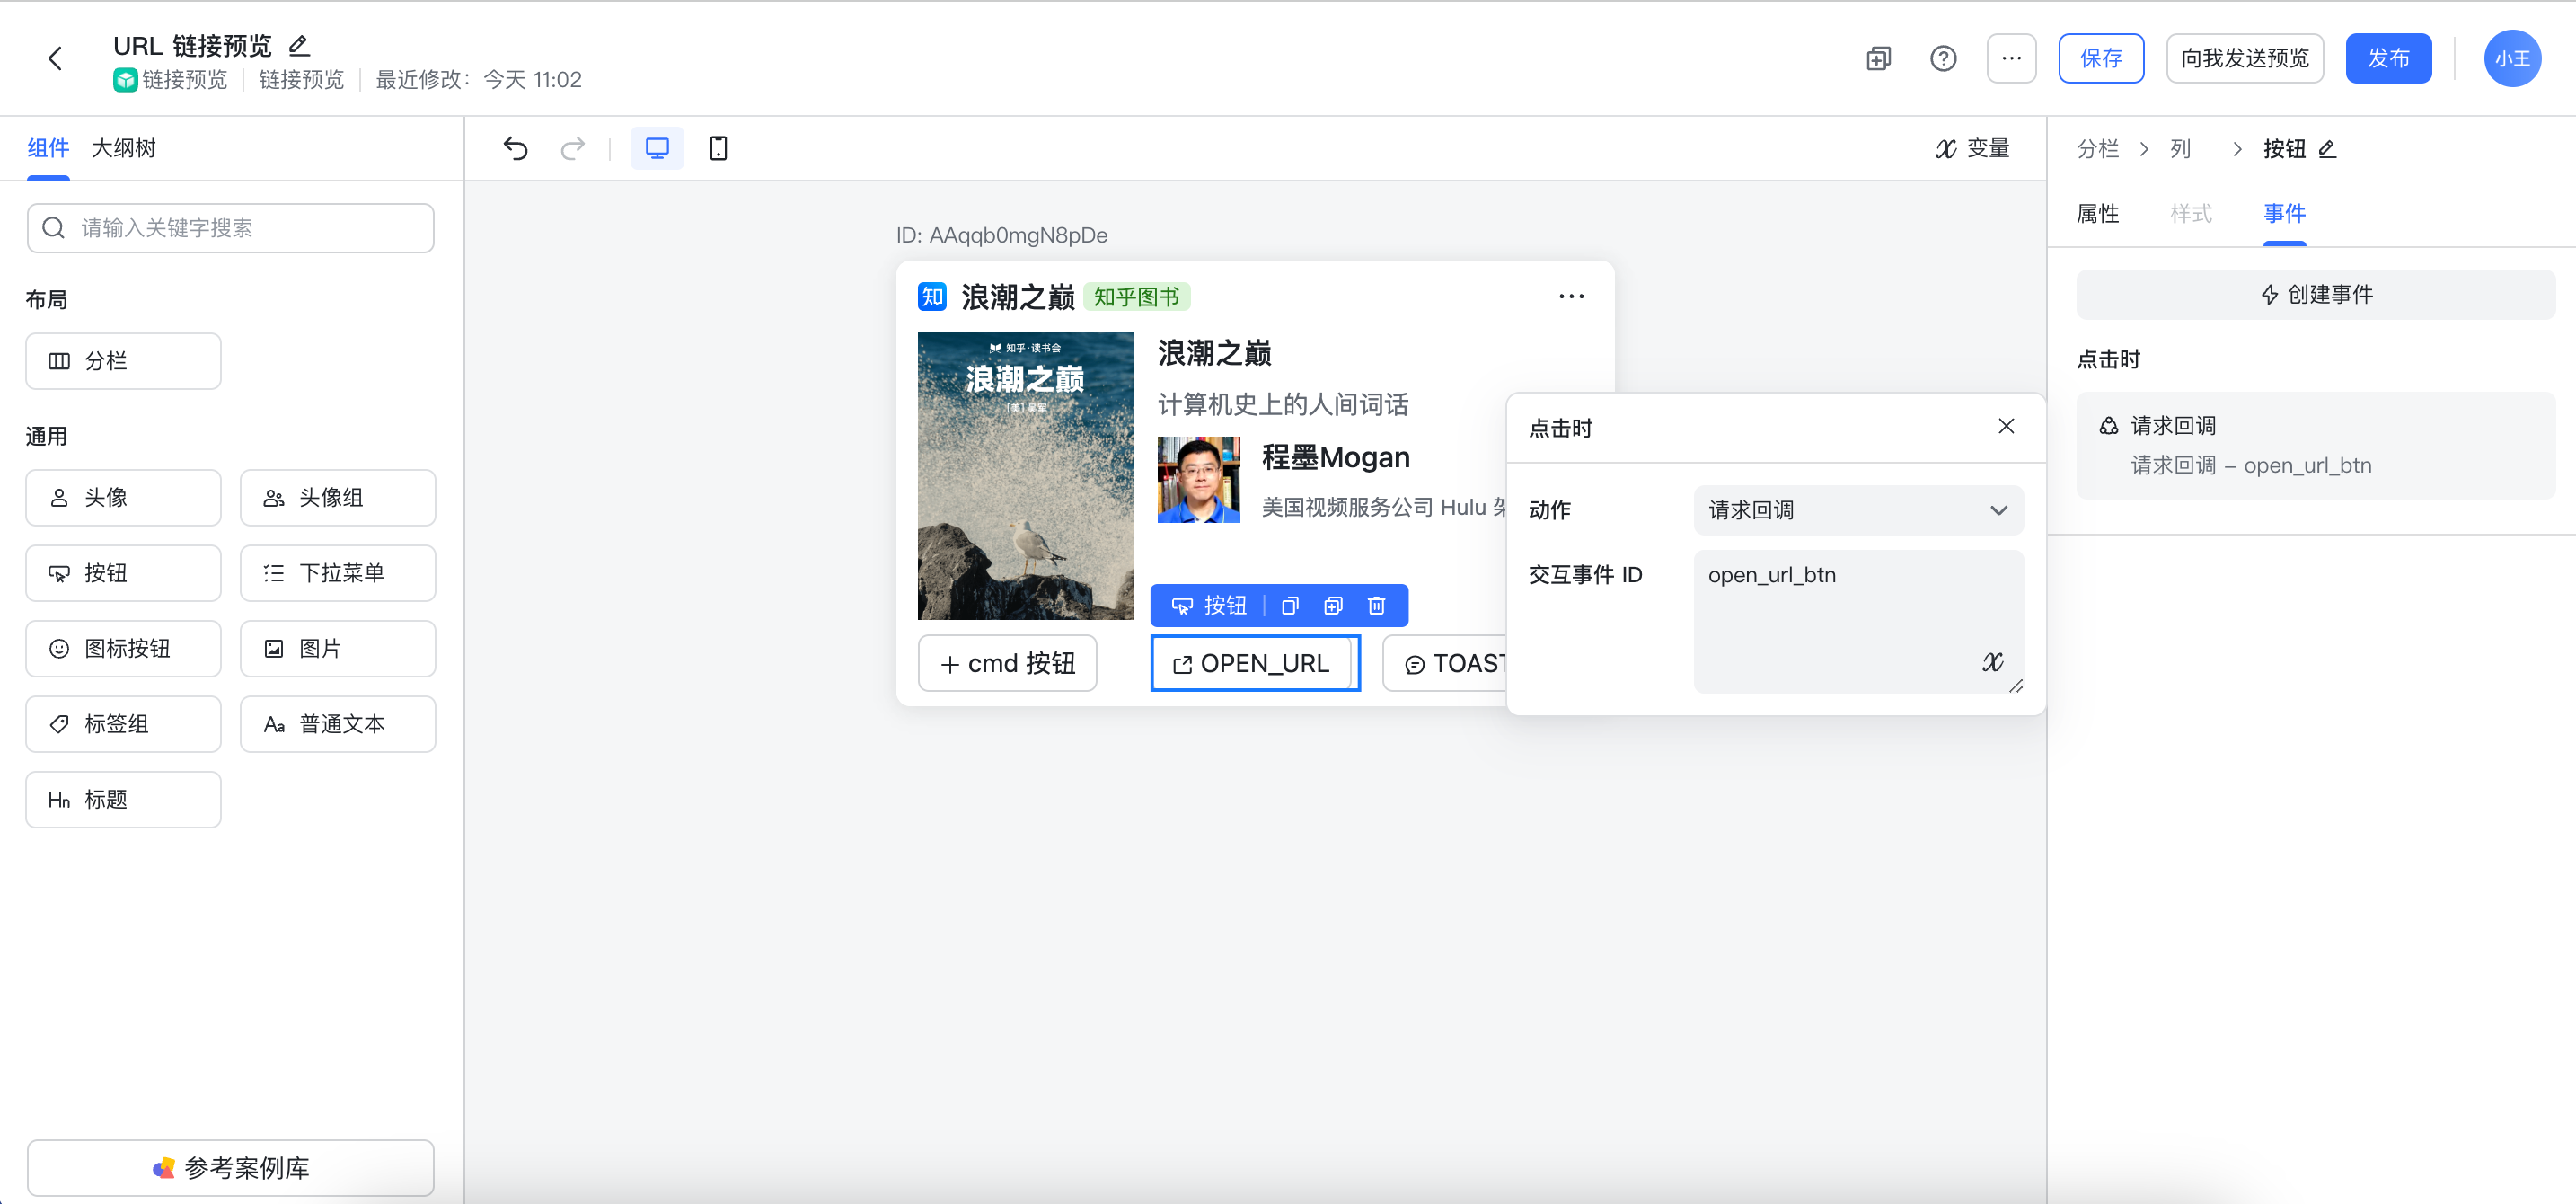Viewport: 2576px width, 1204px height.
Task: Open the card's three-dot menu
Action: (1571, 297)
